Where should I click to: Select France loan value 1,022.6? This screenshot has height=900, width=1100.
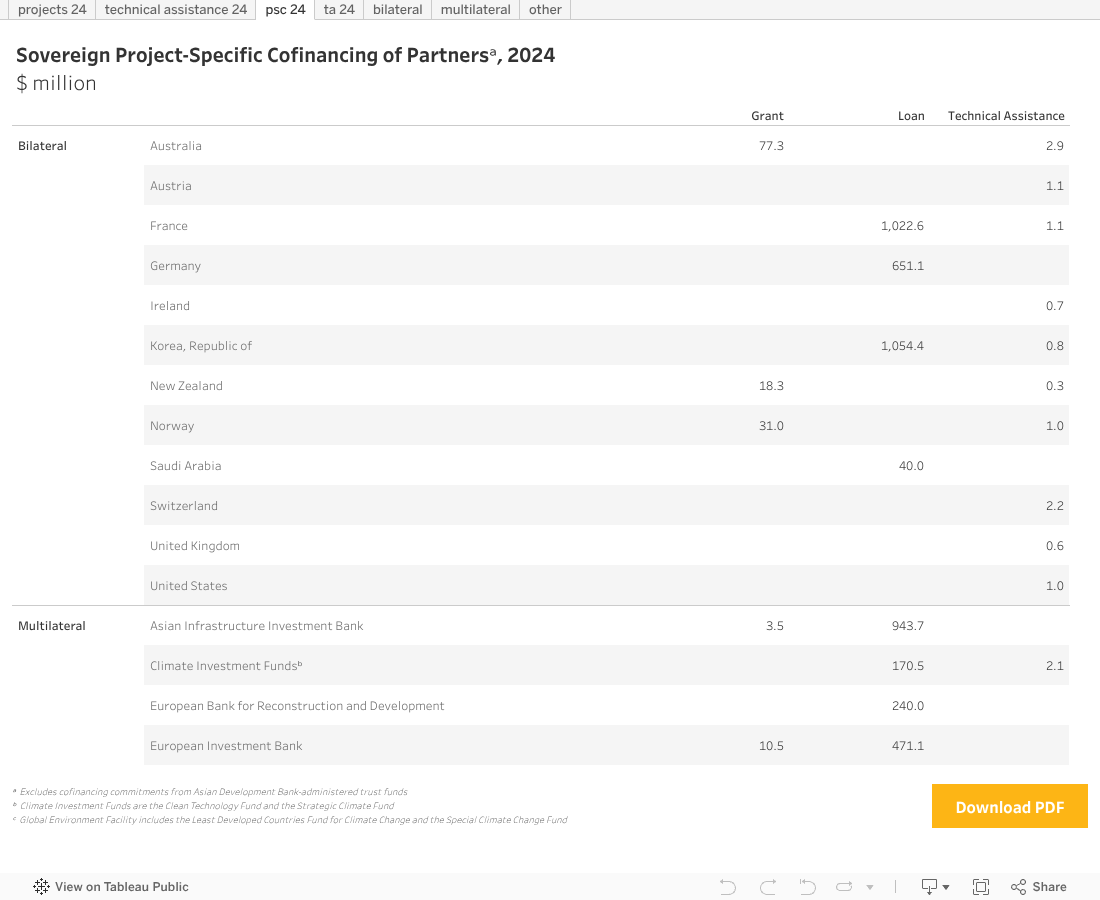point(902,226)
